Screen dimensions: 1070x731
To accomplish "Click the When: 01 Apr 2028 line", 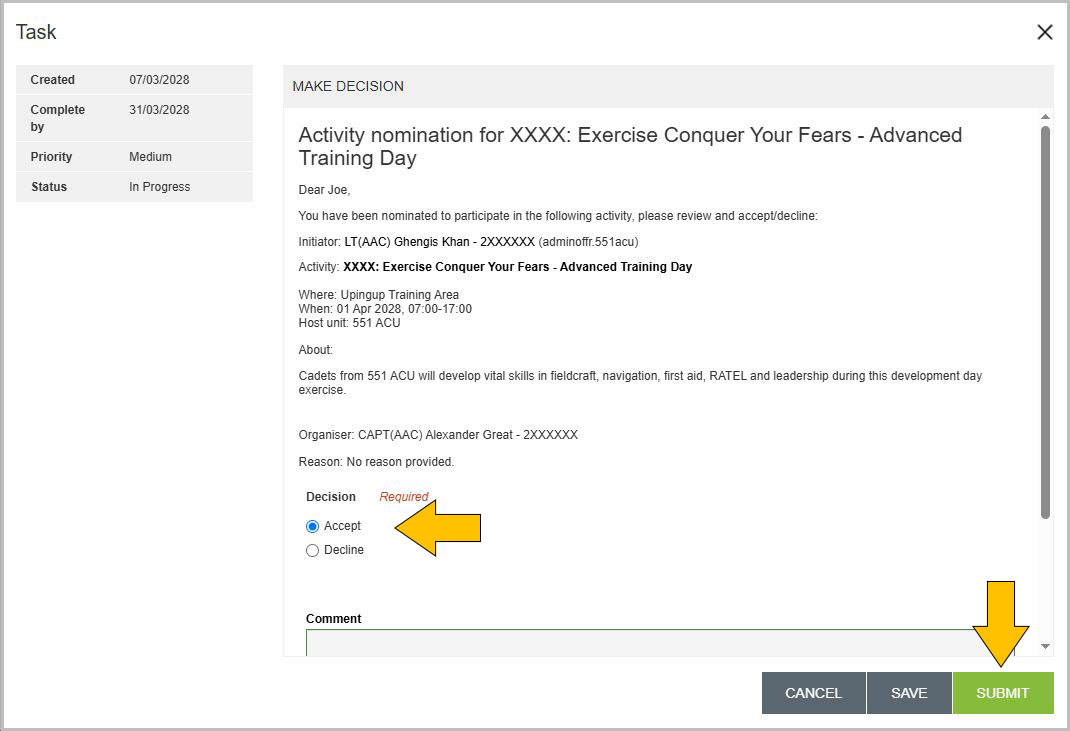I will [385, 309].
